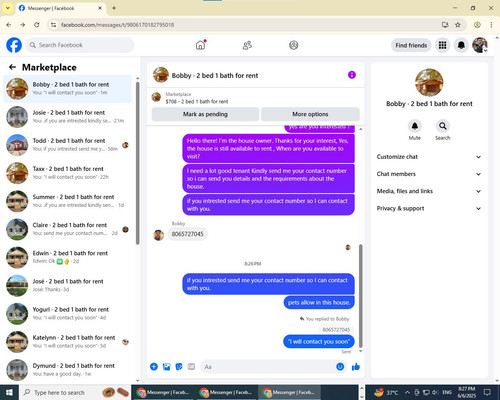Attach a photo file in composer
The height and width of the screenshot is (400, 500).
tap(166, 367)
